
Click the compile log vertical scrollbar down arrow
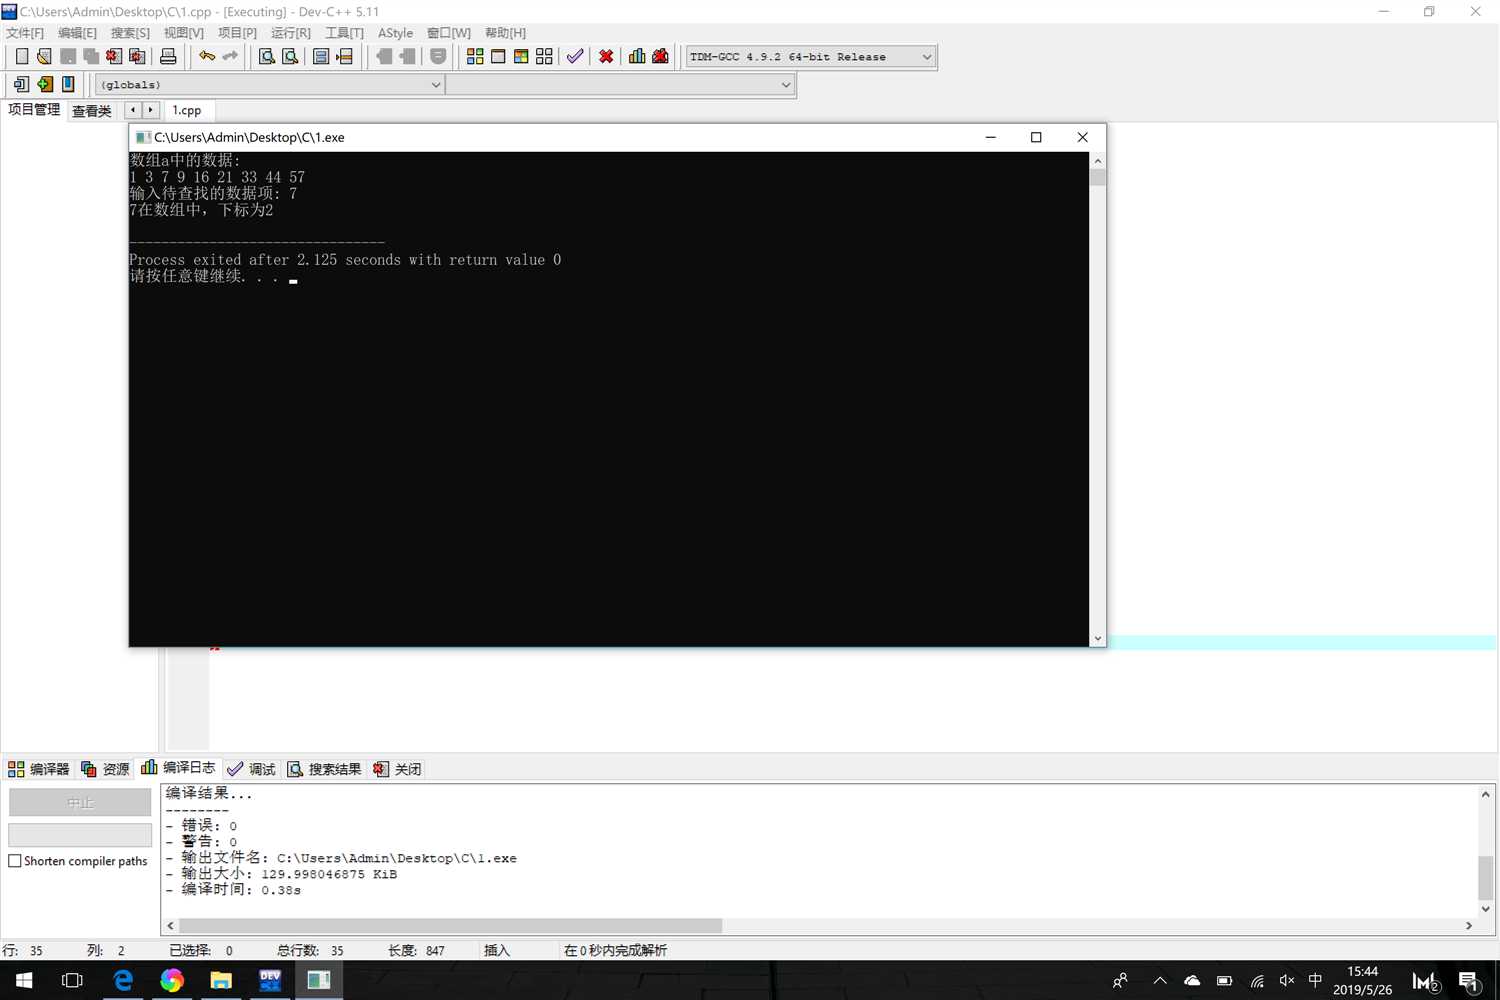click(x=1486, y=909)
